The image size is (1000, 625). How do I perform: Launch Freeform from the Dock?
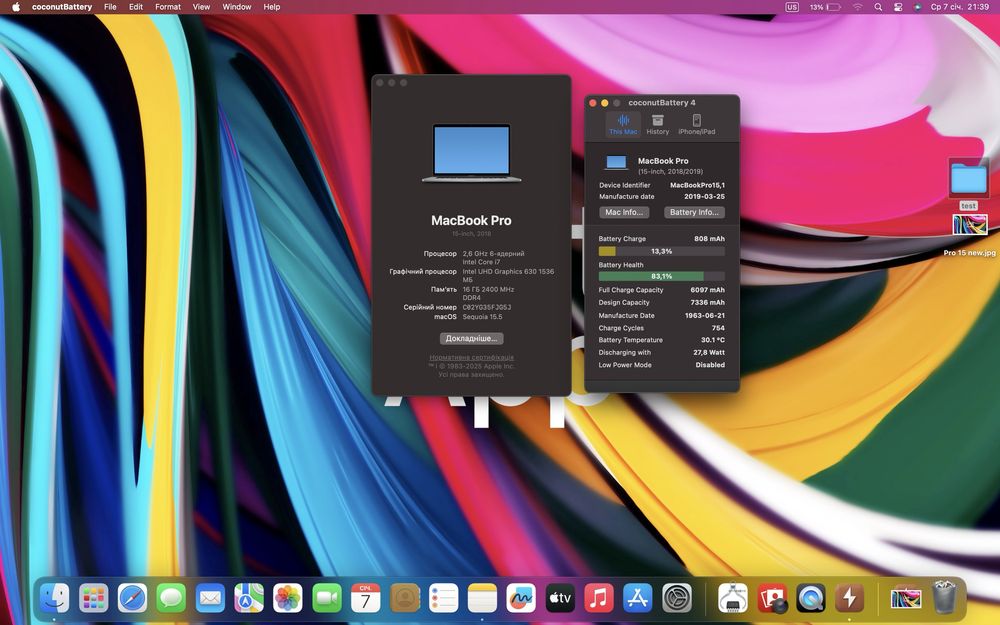click(x=521, y=598)
